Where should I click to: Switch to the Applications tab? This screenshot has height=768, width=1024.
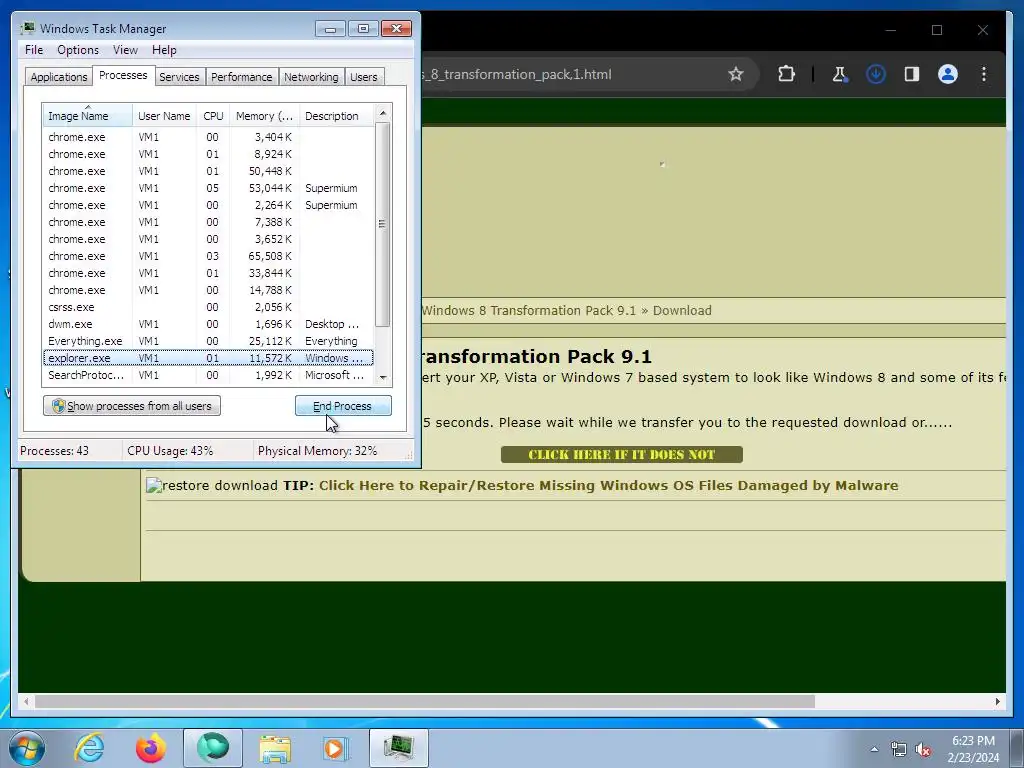tap(59, 76)
